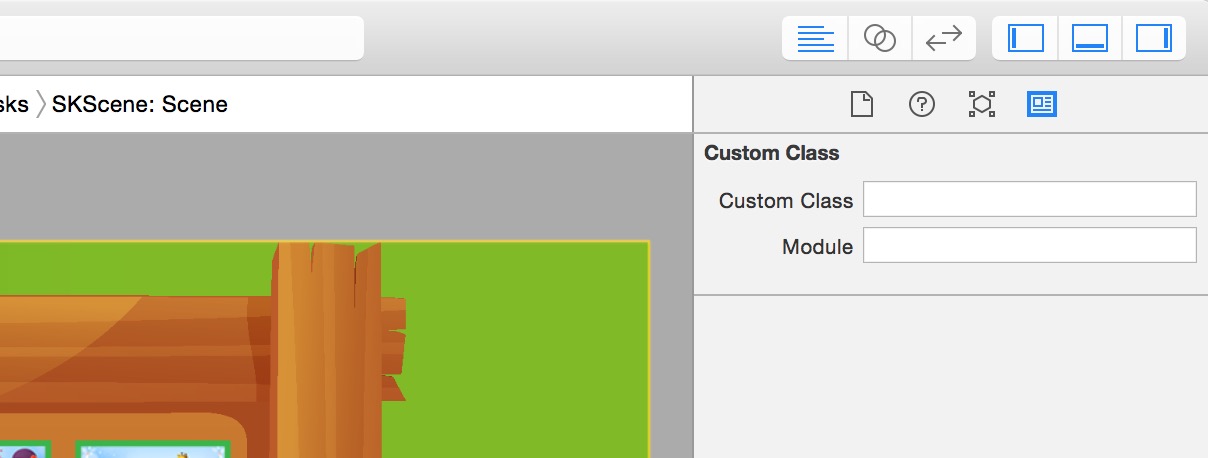The height and width of the screenshot is (458, 1208).
Task: Select the Custom Class inspector tab
Action: 1042,104
